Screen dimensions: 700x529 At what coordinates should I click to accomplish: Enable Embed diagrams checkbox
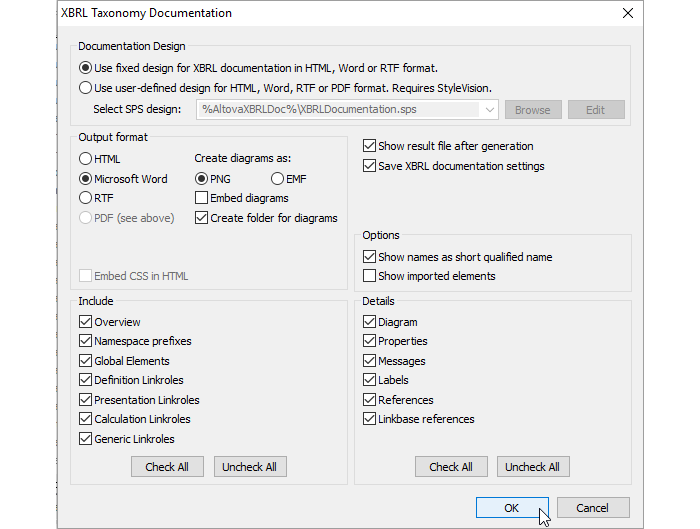[x=202, y=198]
